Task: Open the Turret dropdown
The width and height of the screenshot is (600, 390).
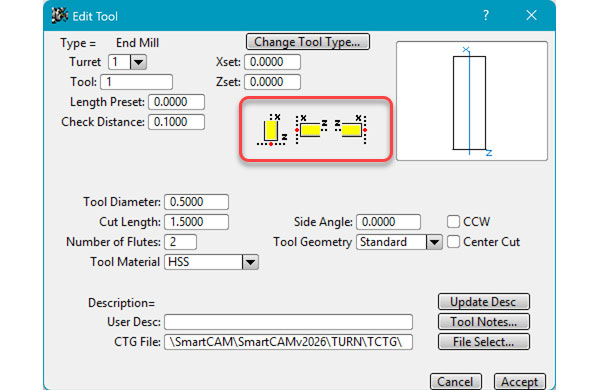Action: point(138,62)
